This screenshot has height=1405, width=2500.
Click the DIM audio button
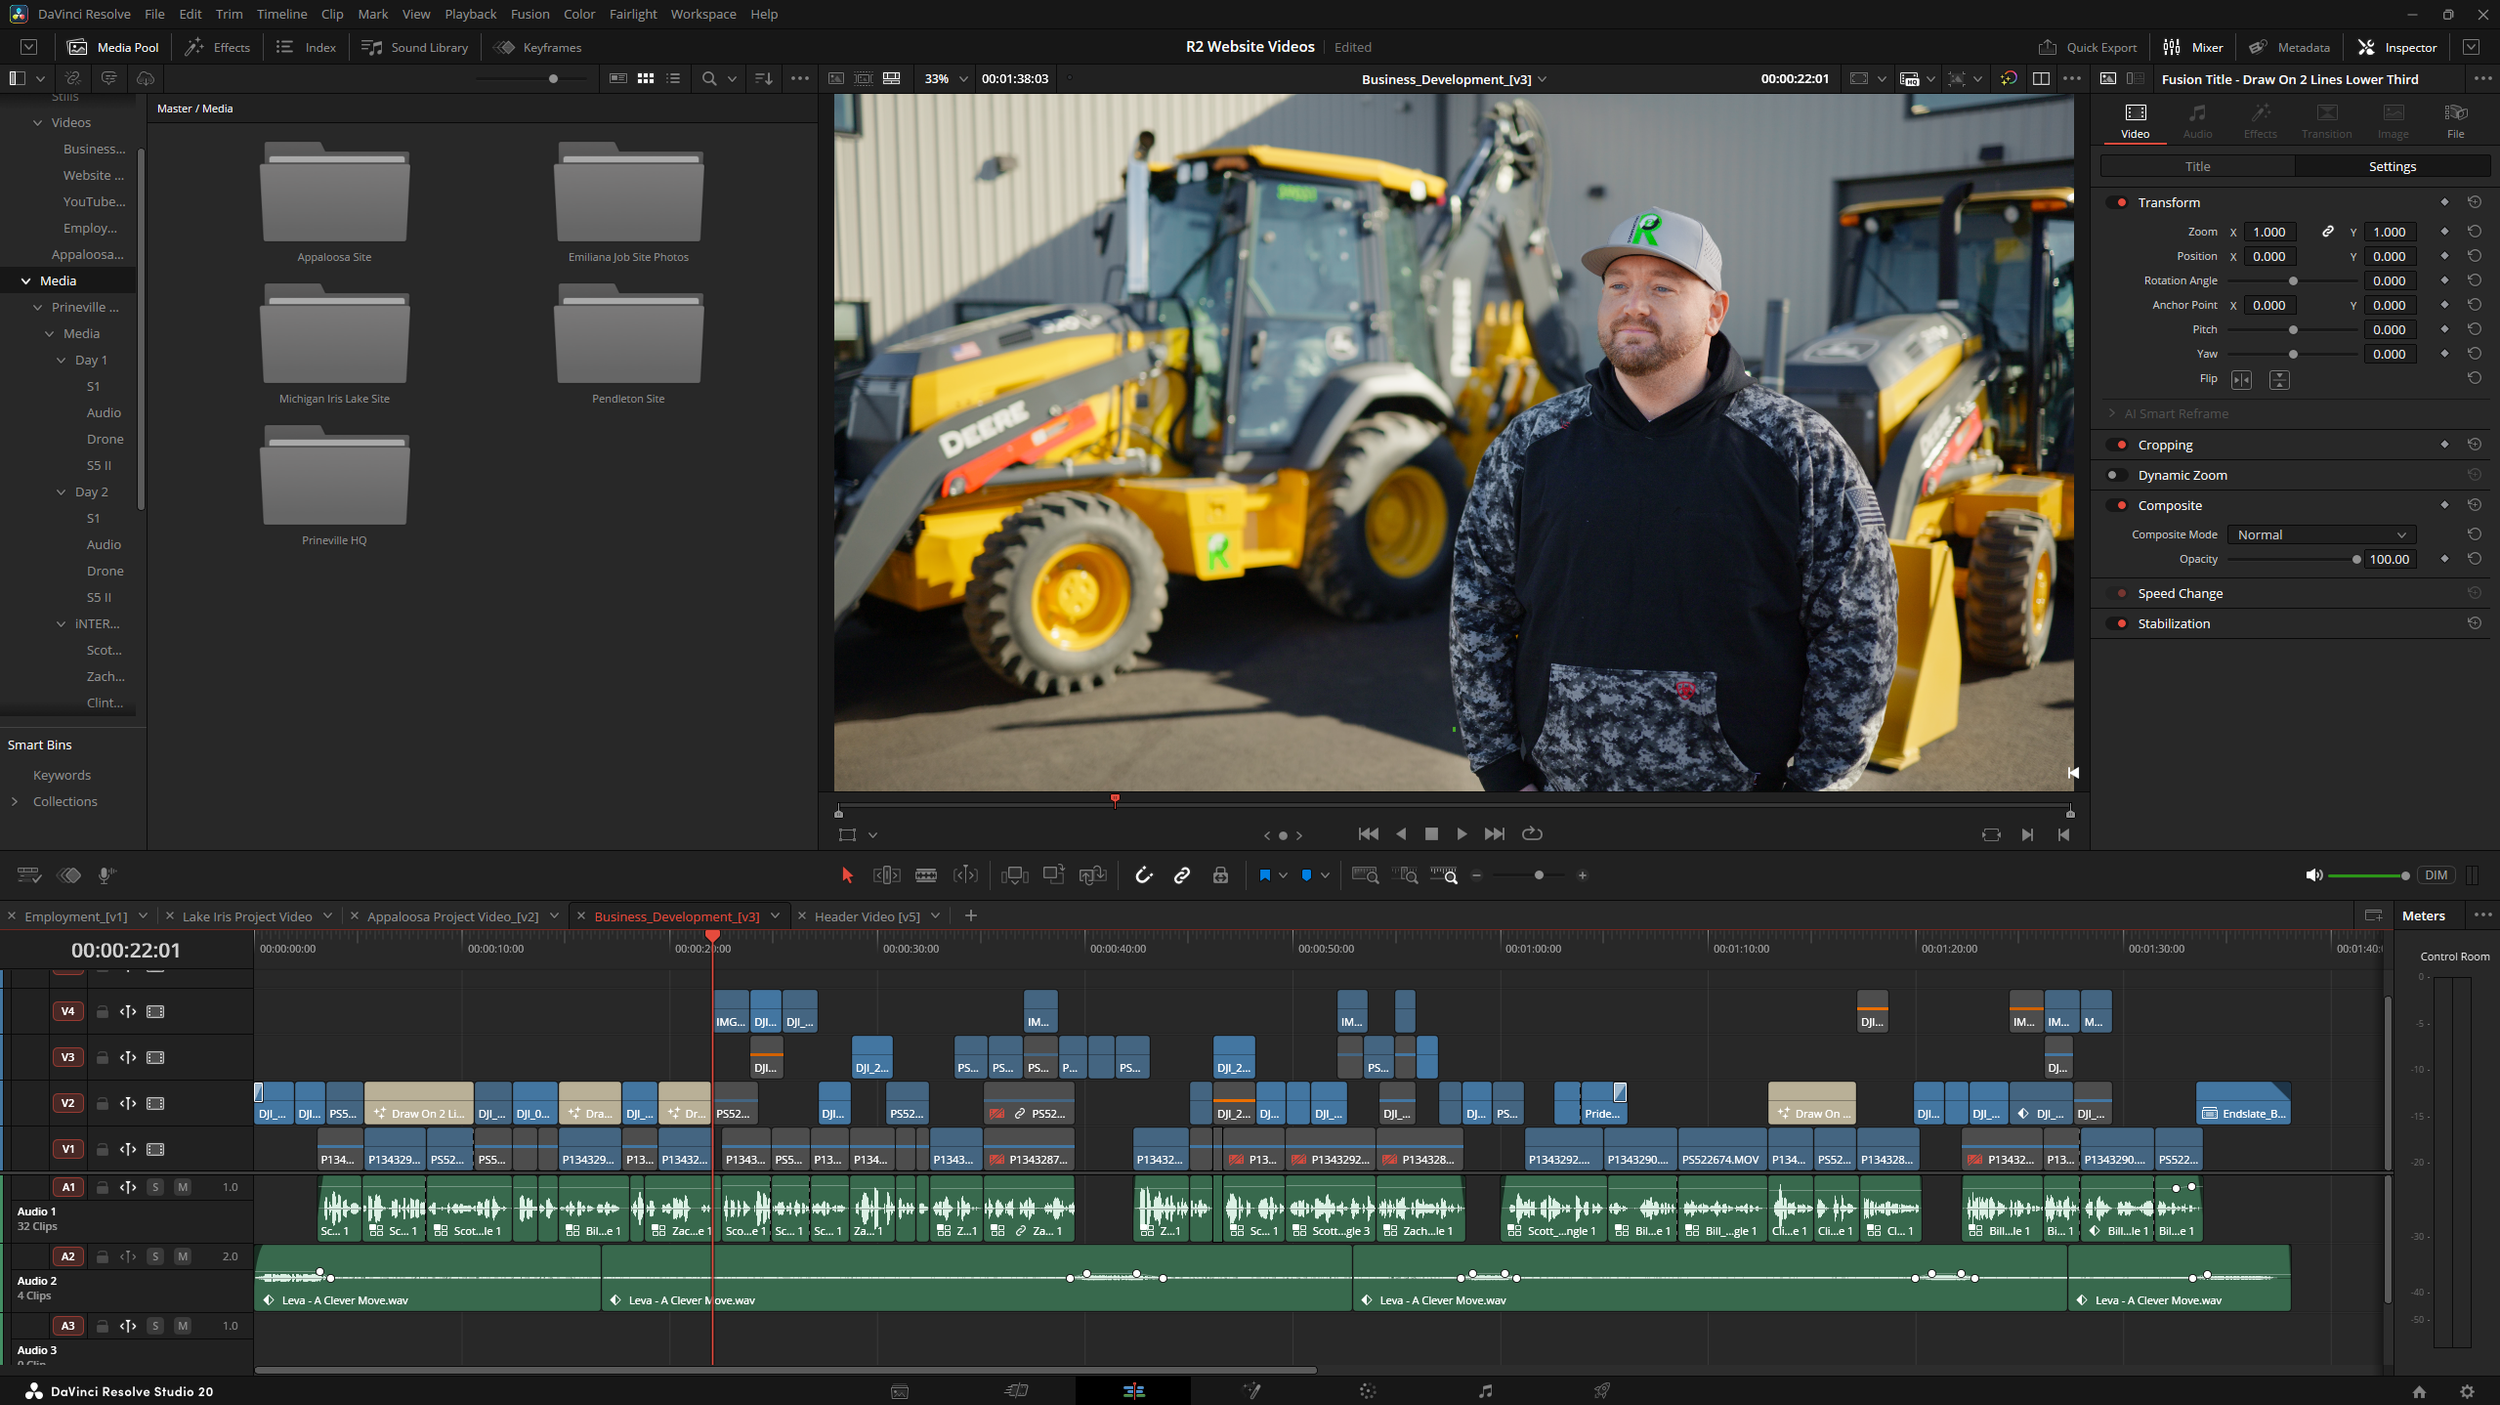click(2436, 875)
